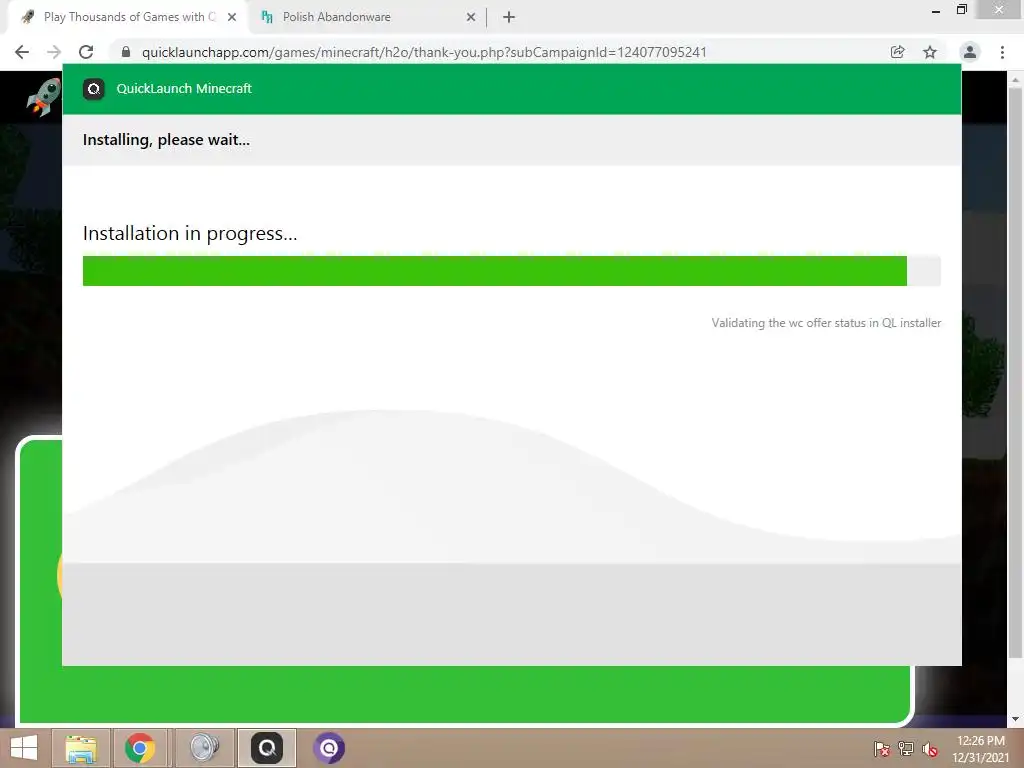Image resolution: width=1024 pixels, height=768 pixels.
Task: Minimize the Chrome window
Action: tap(936, 10)
